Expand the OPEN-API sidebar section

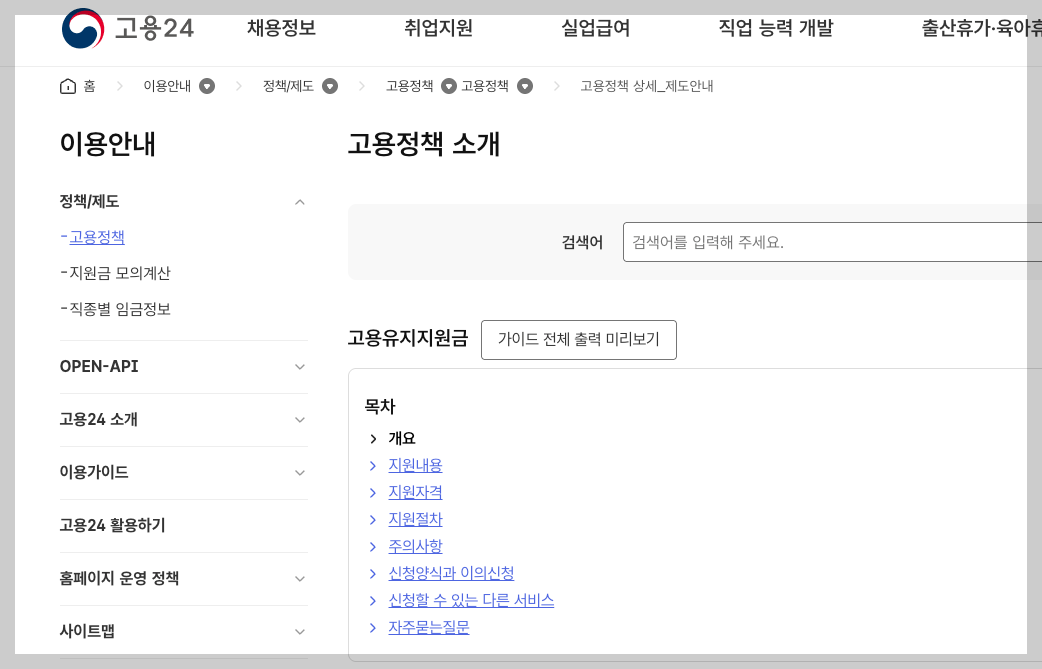pos(299,367)
